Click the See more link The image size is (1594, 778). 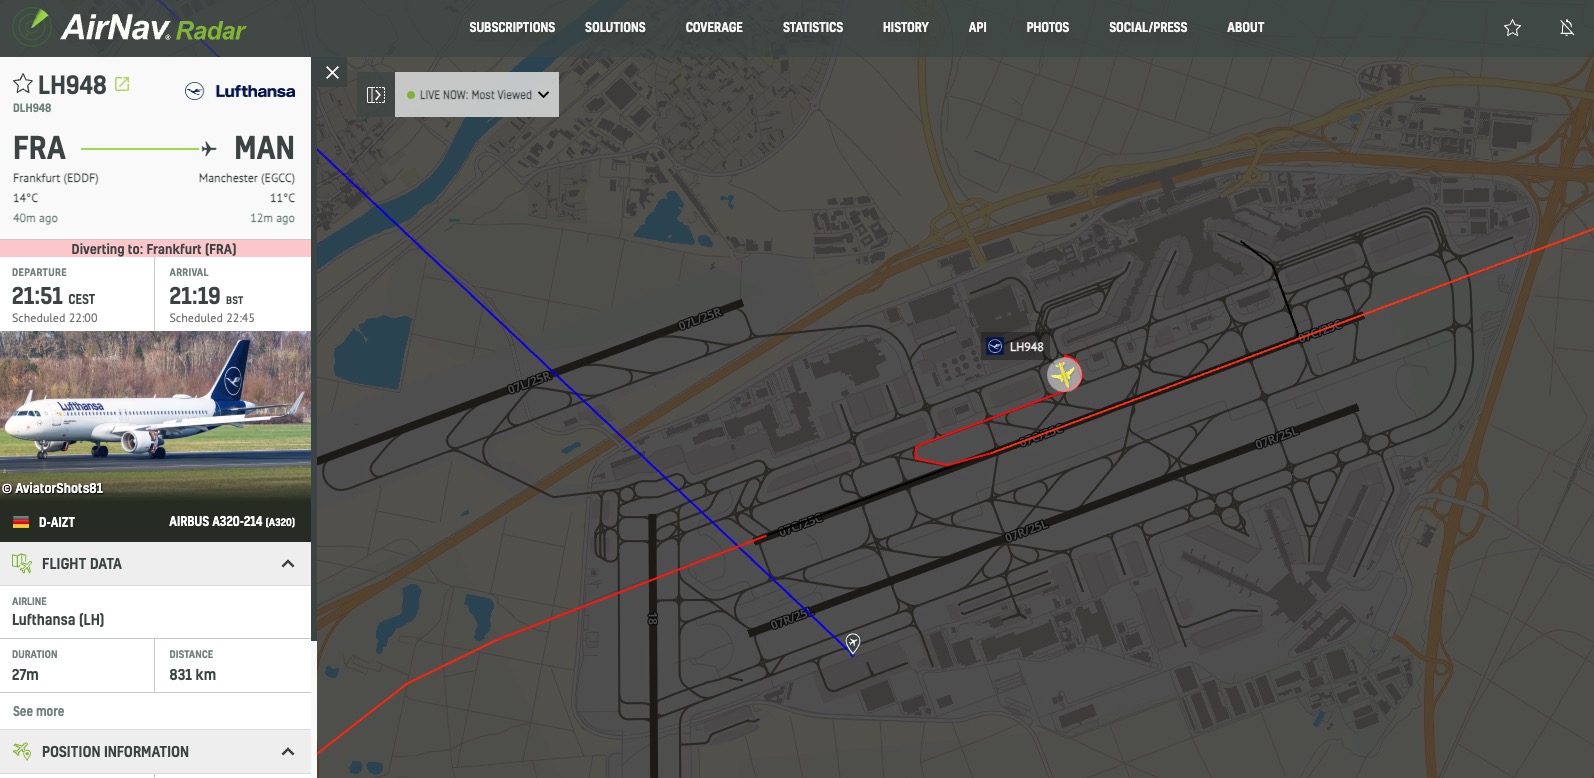pos(38,711)
